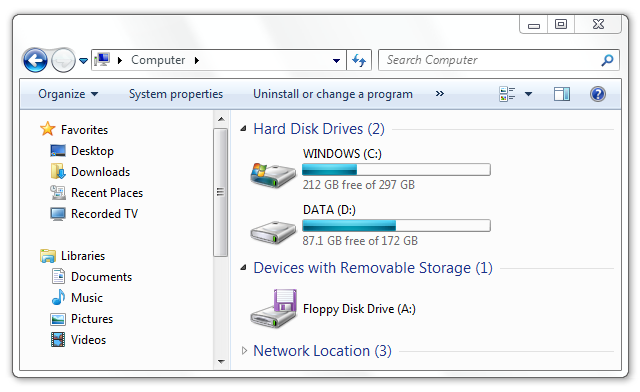Click the DATA (D:) usage bar

point(396,225)
